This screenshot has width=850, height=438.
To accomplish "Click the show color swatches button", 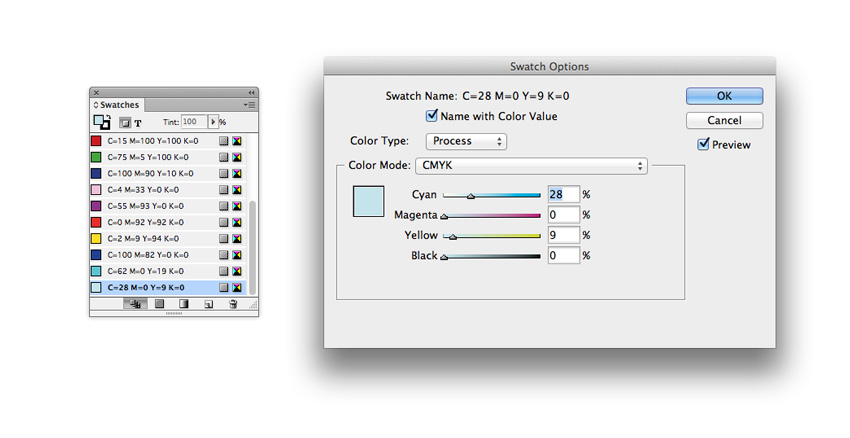I will (159, 304).
